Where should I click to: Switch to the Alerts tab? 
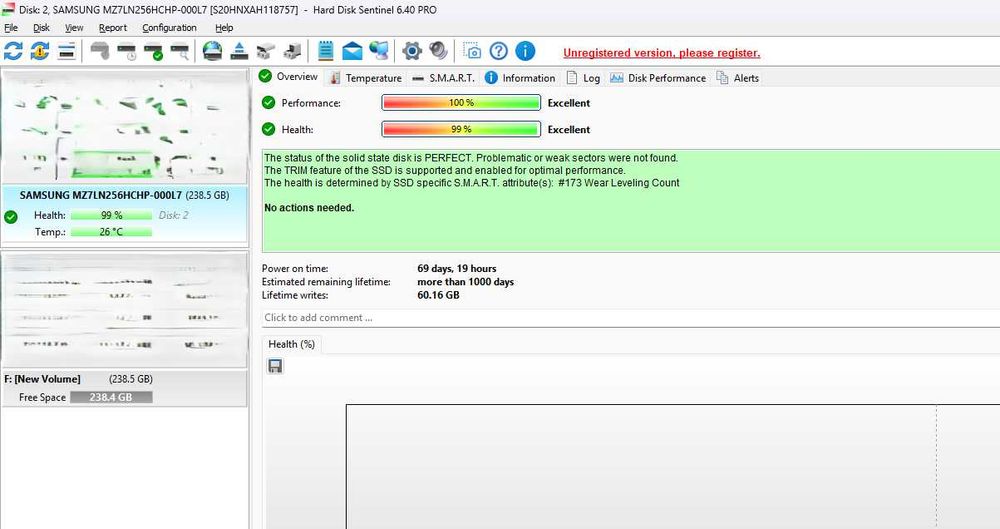738,78
